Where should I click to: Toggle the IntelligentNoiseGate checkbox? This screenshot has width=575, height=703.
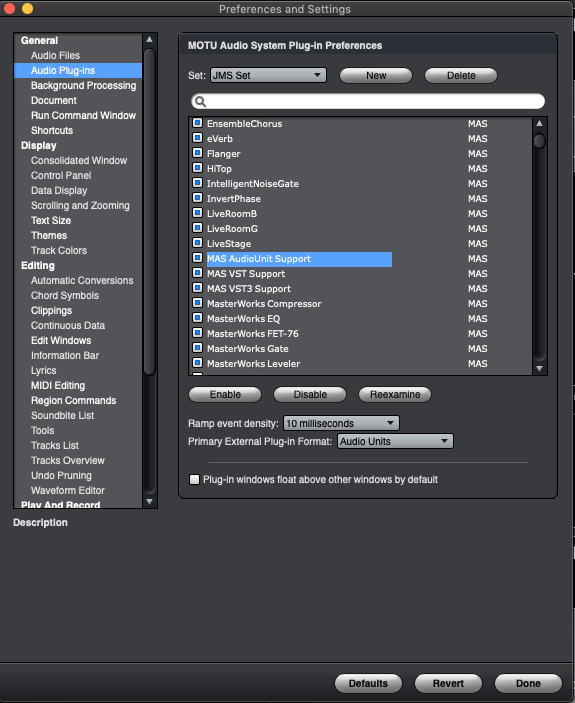click(x=197, y=183)
